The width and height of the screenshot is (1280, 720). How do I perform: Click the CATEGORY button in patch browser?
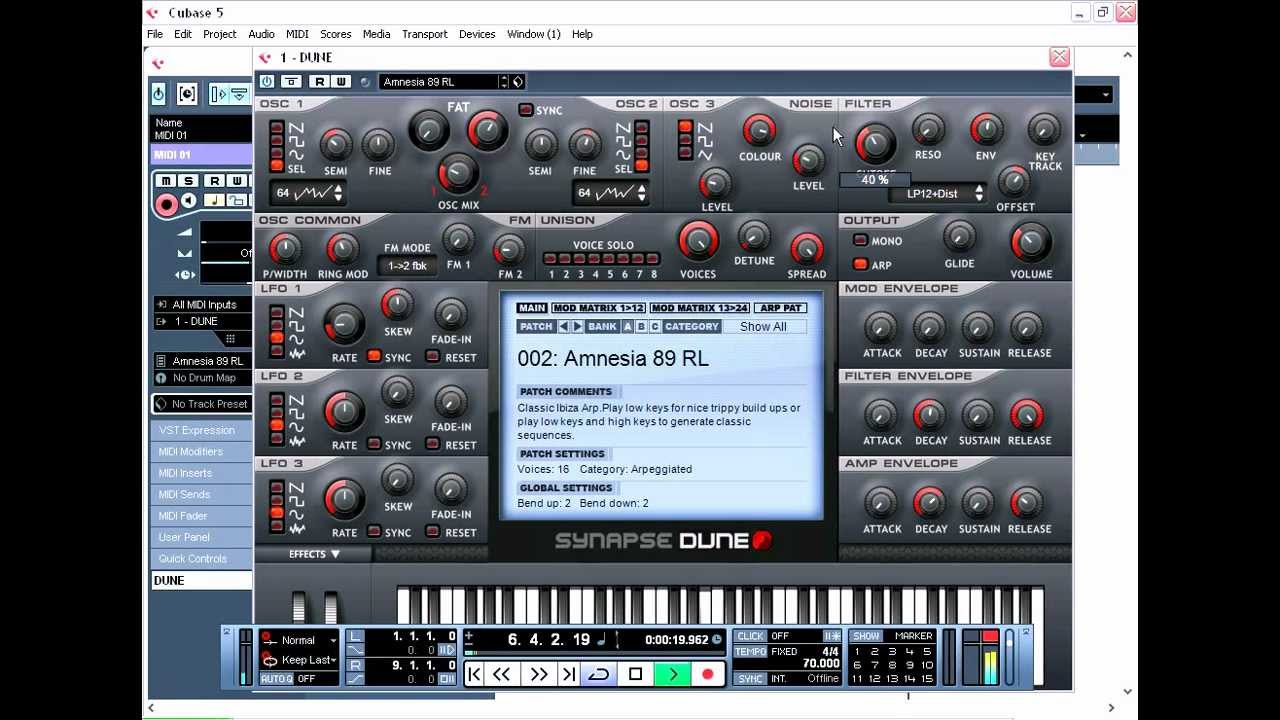(x=692, y=327)
